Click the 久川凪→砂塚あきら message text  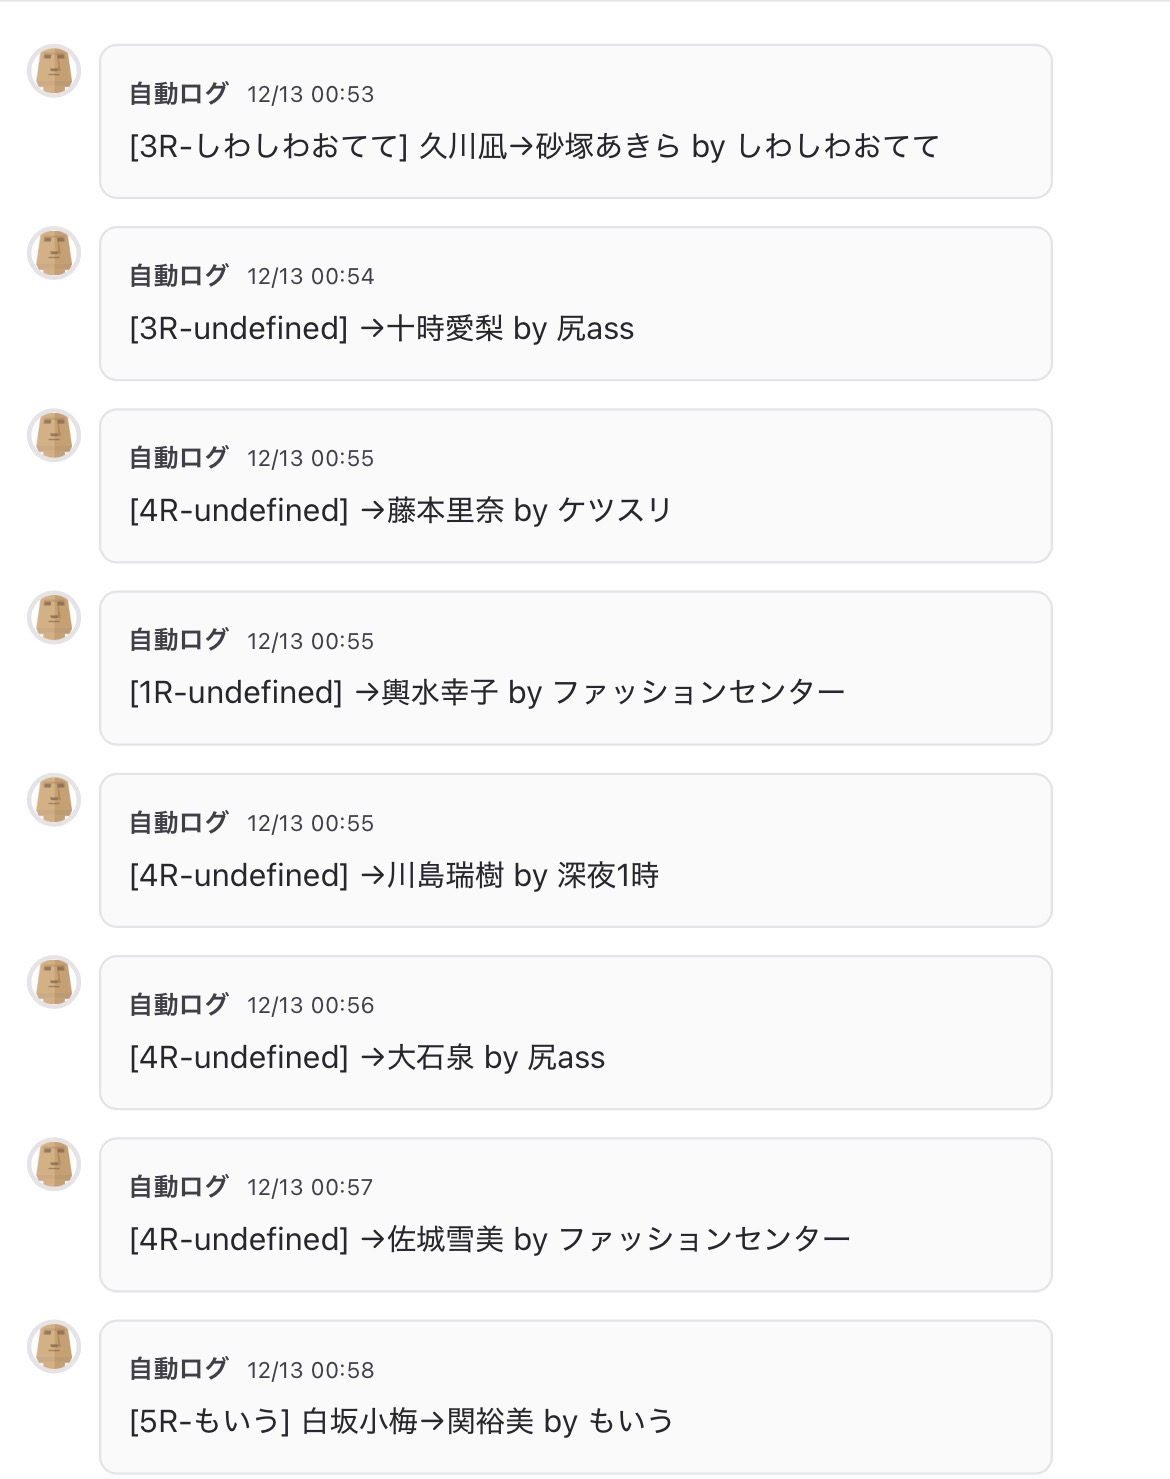click(x=534, y=147)
